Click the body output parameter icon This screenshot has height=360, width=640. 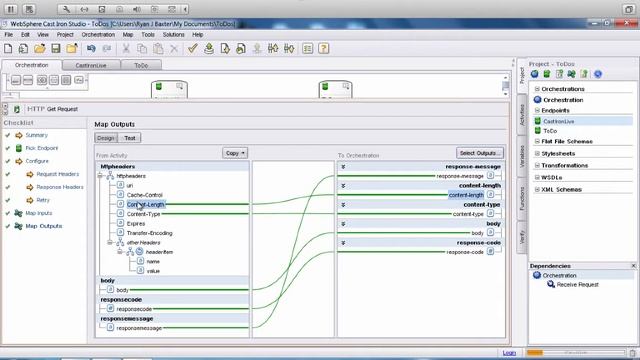point(490,233)
